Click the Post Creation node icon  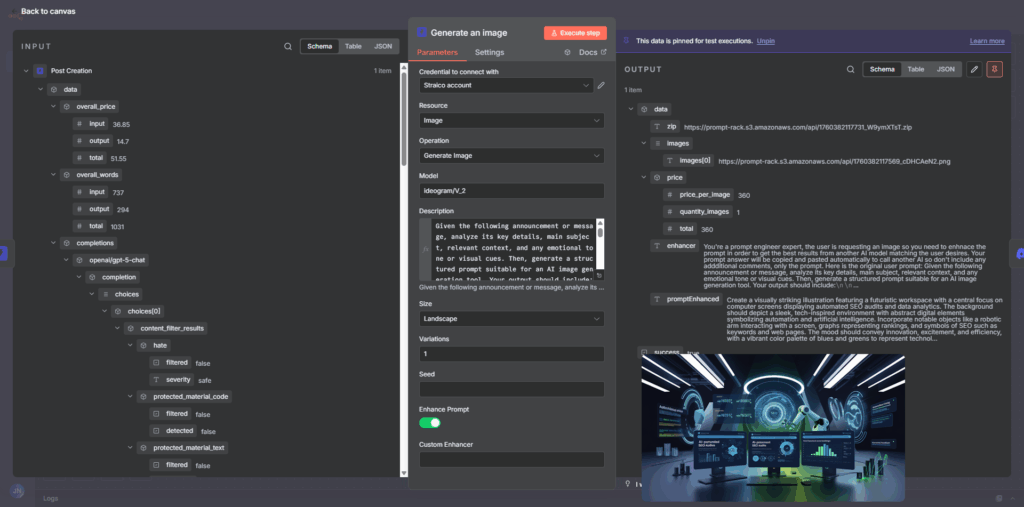[40, 71]
